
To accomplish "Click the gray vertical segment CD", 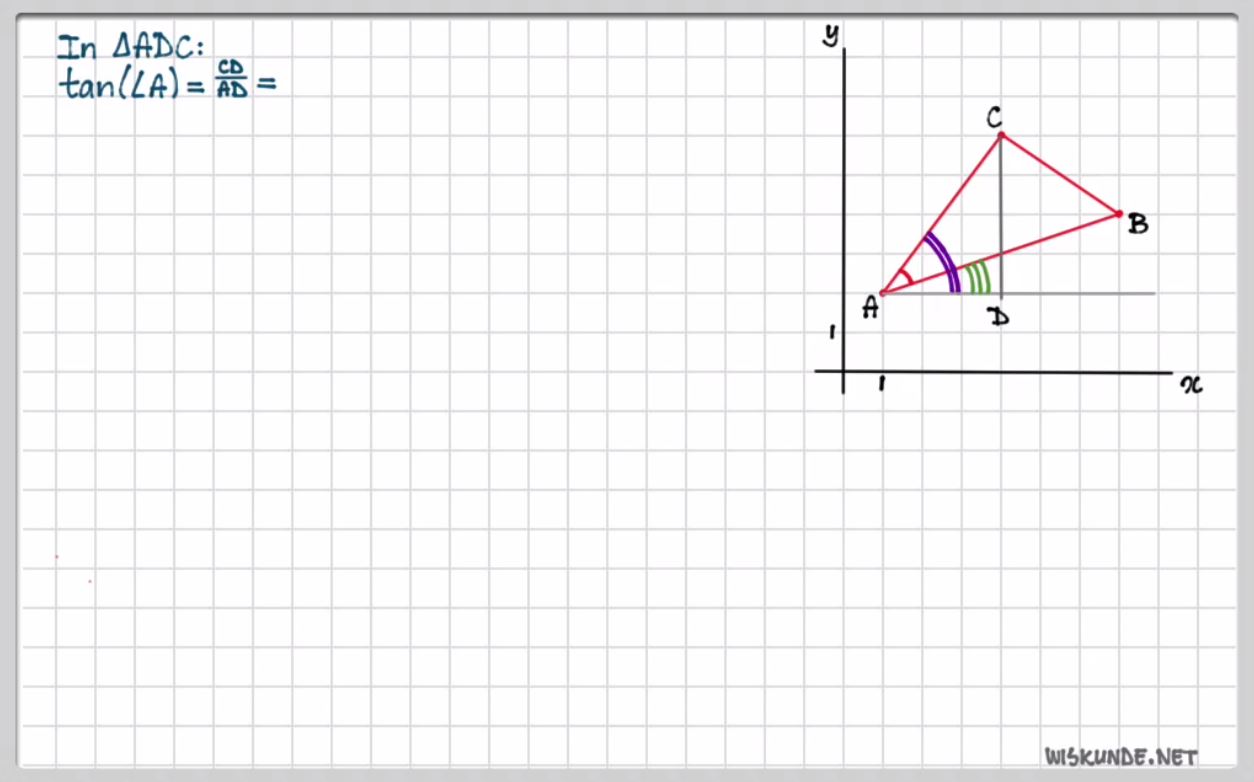I will [x=1000, y=215].
